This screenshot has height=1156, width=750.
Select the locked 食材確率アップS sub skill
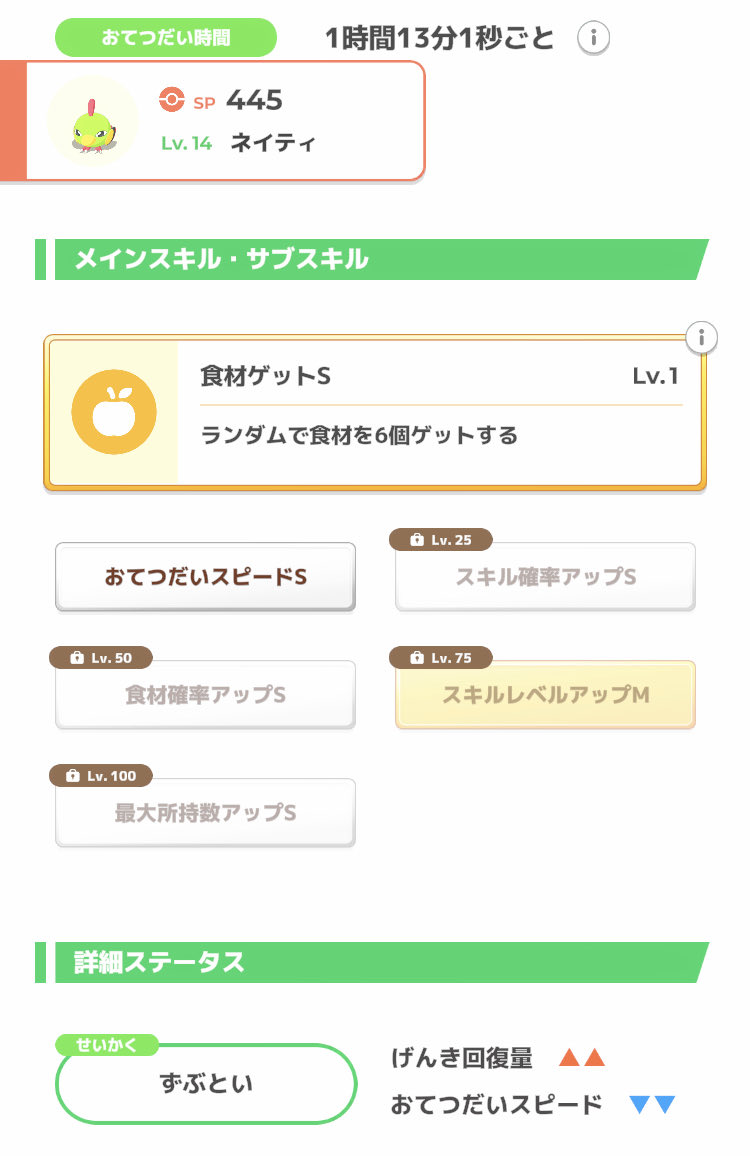[205, 695]
